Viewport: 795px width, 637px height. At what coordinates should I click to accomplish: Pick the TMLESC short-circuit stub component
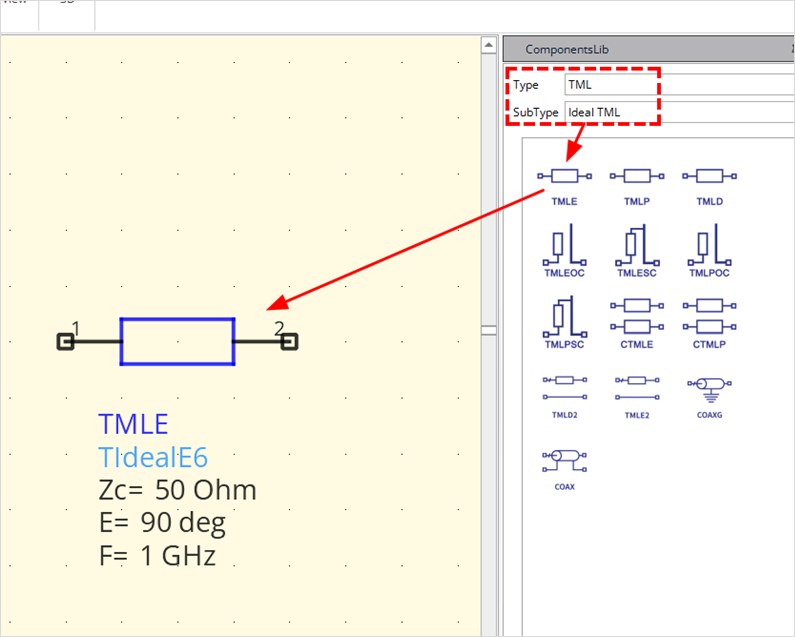pyautogui.click(x=637, y=251)
